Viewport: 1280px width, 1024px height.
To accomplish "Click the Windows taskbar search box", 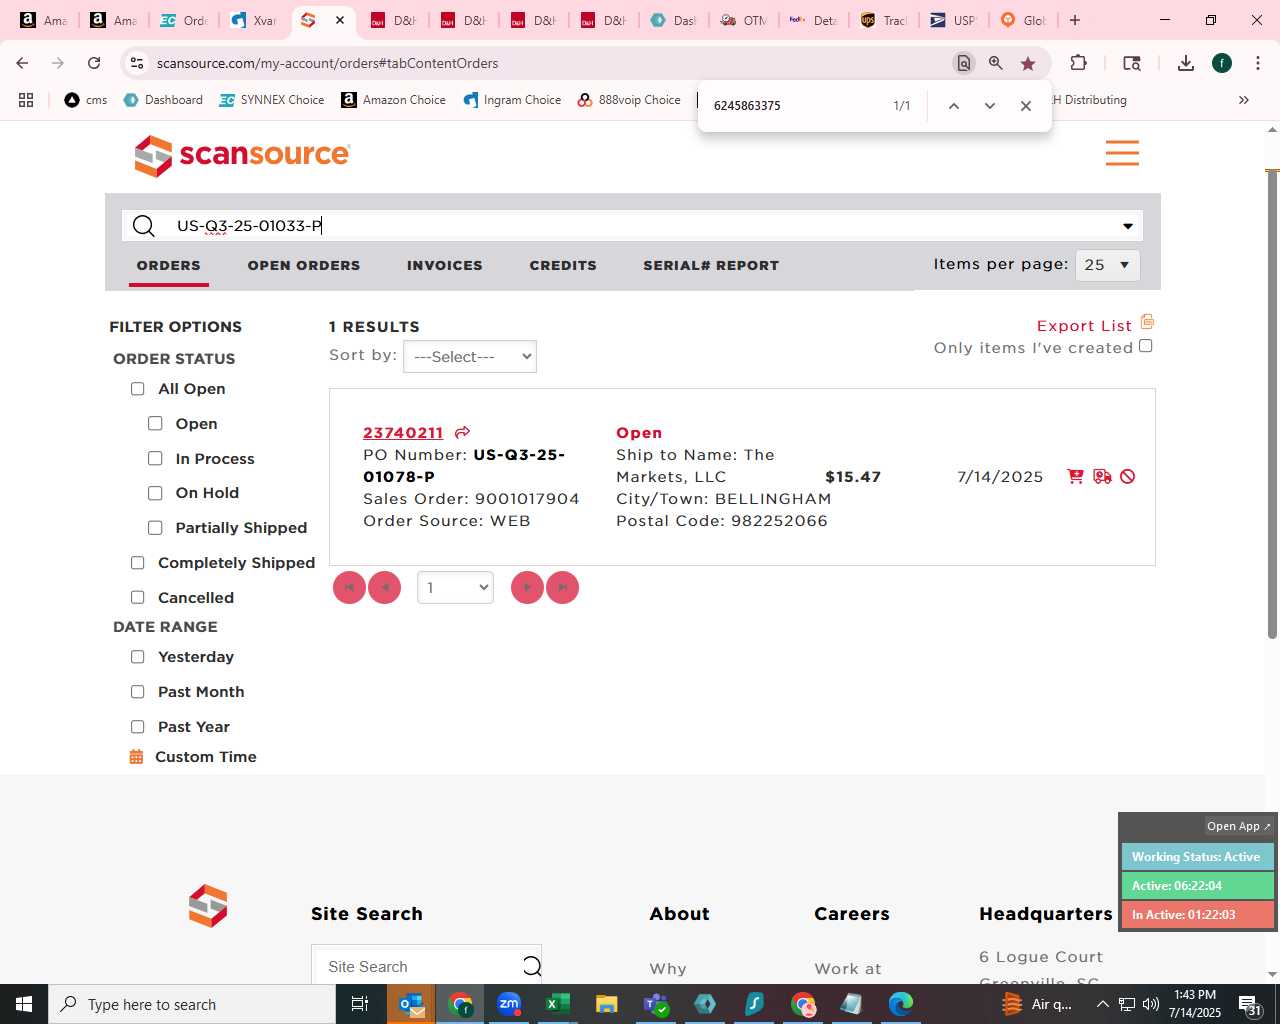I will point(192,1004).
